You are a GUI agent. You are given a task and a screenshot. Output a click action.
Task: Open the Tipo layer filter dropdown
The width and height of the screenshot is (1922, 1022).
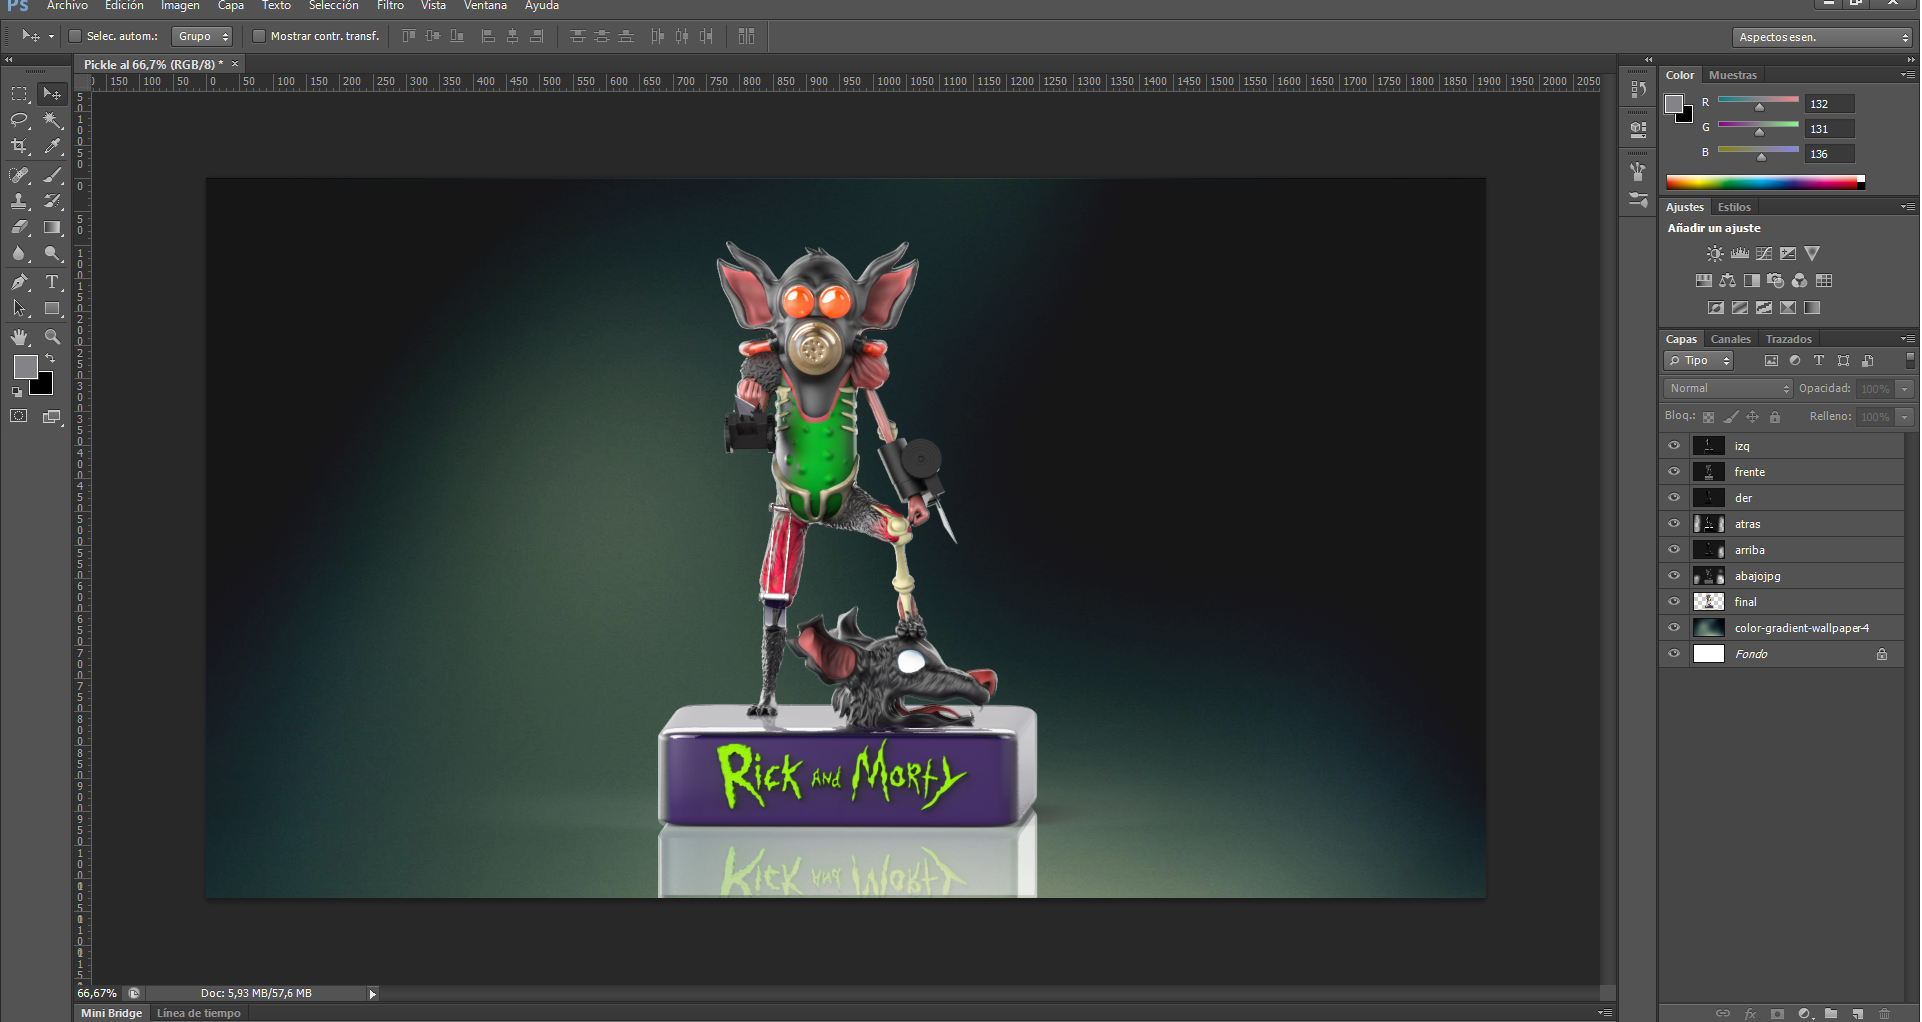1698,361
